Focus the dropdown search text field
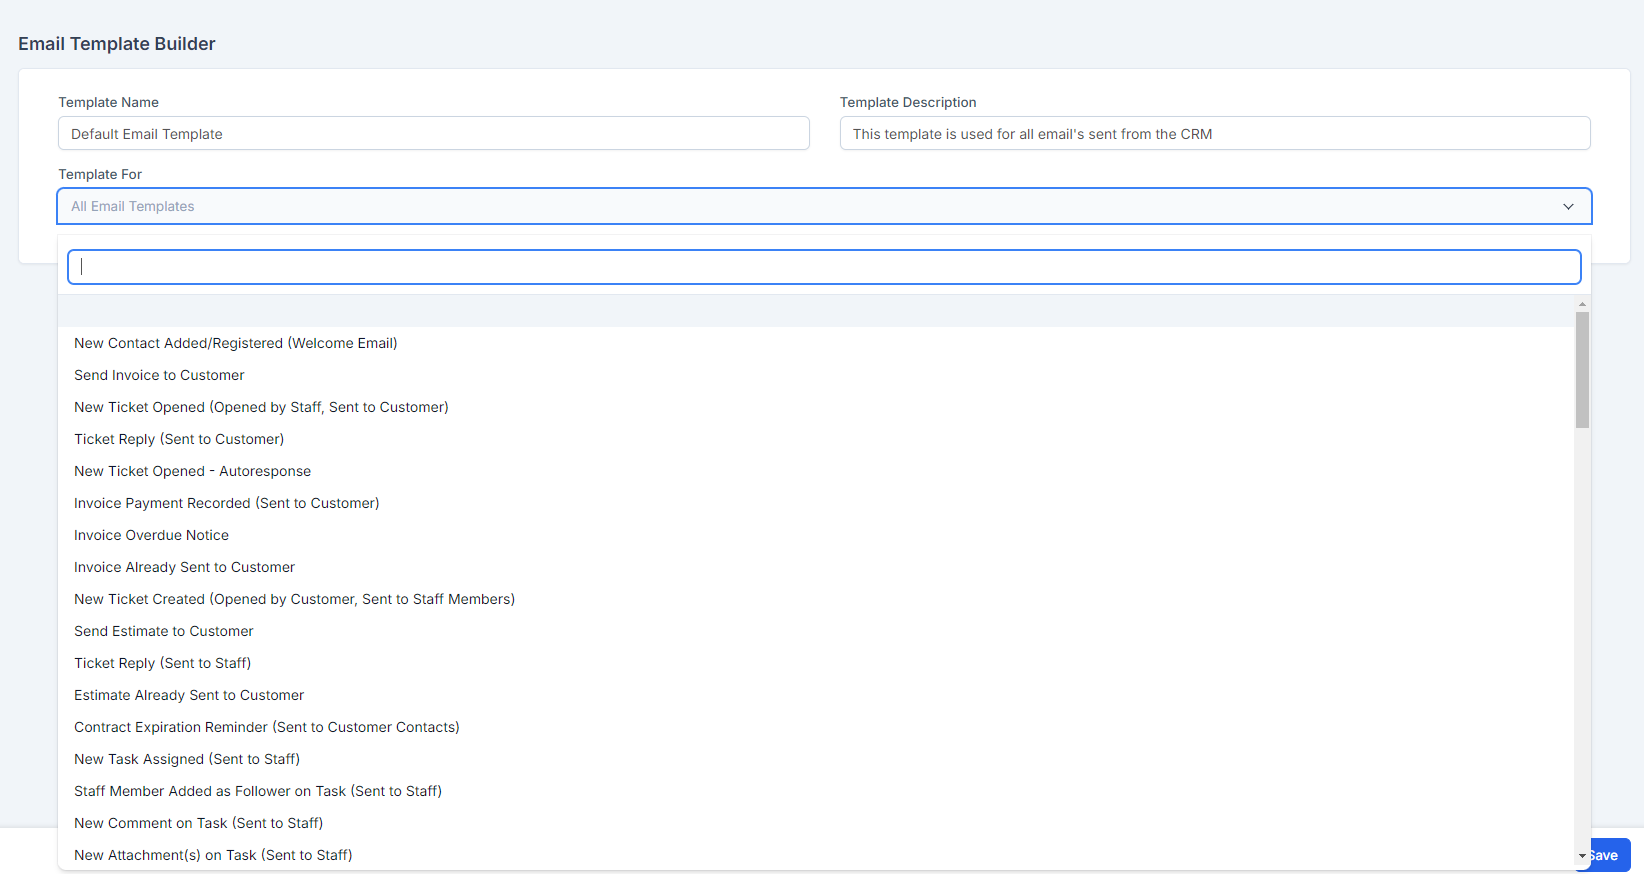 pos(823,267)
